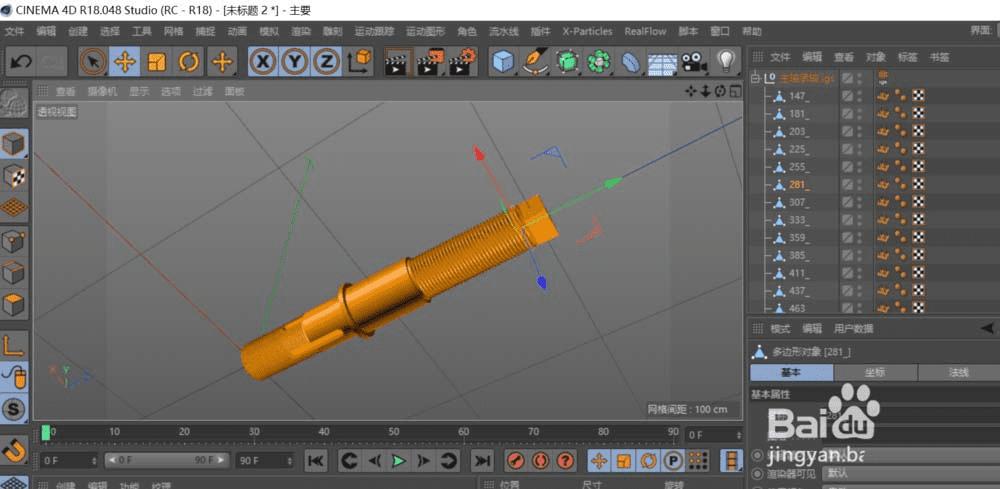1000x489 pixels.
Task: Open the 对象 menu in Object Manager
Action: [x=876, y=57]
